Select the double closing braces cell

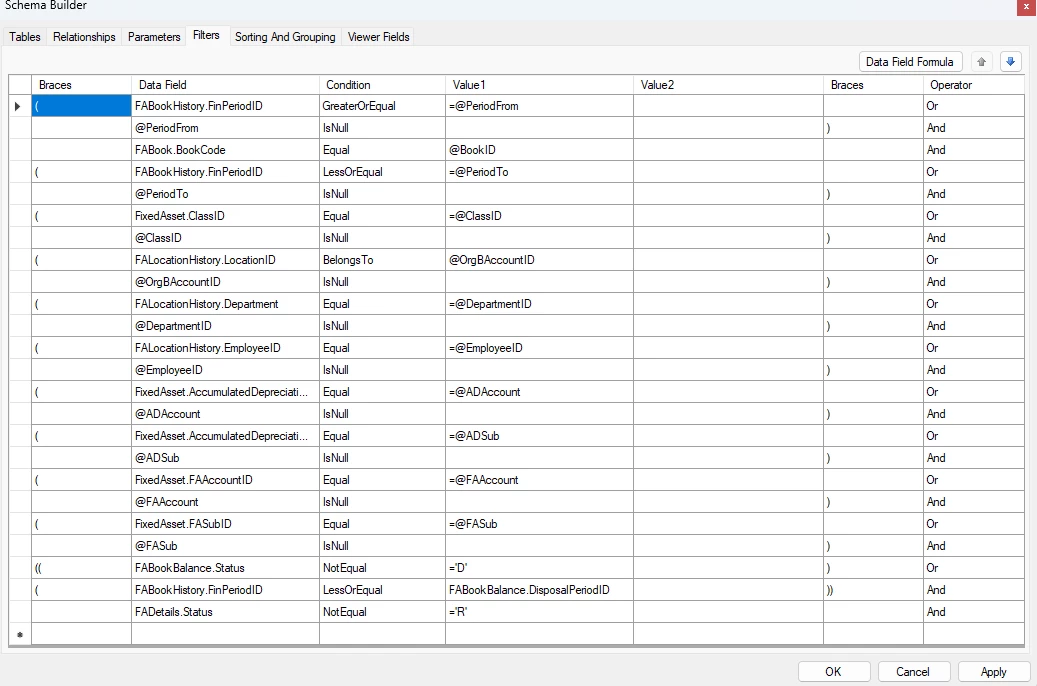pyautogui.click(x=873, y=589)
